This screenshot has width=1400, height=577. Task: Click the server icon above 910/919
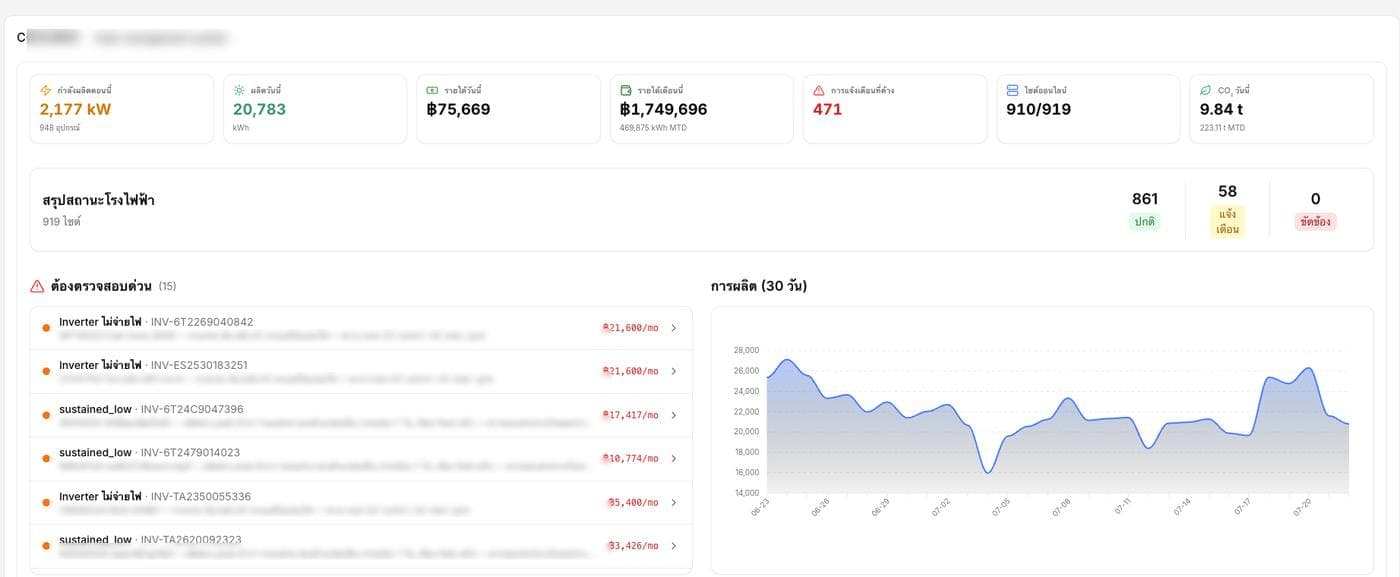(x=1013, y=90)
